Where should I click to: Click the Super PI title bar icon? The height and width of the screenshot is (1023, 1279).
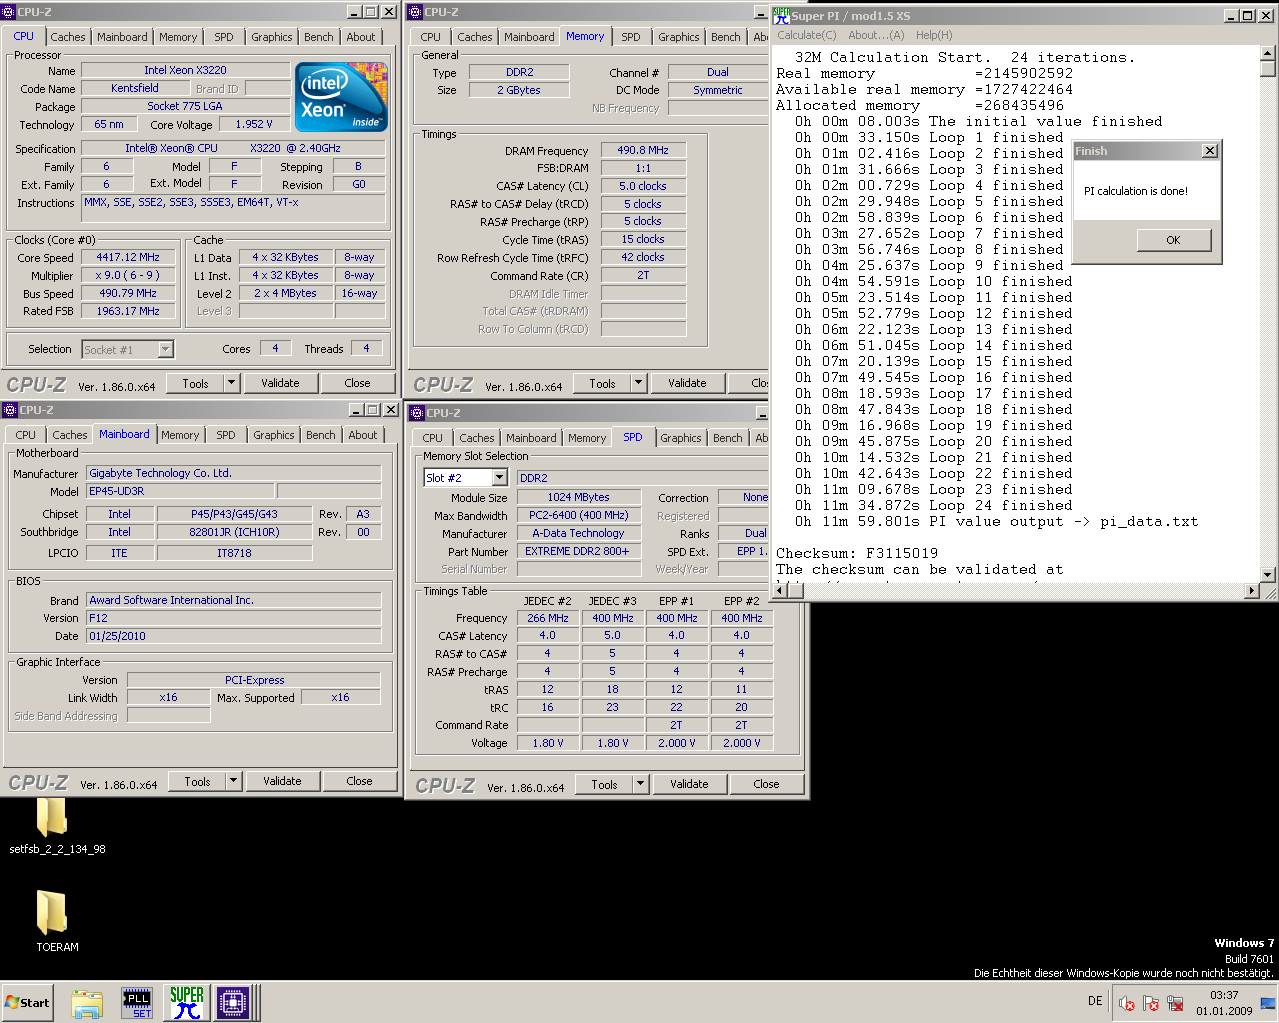point(781,15)
